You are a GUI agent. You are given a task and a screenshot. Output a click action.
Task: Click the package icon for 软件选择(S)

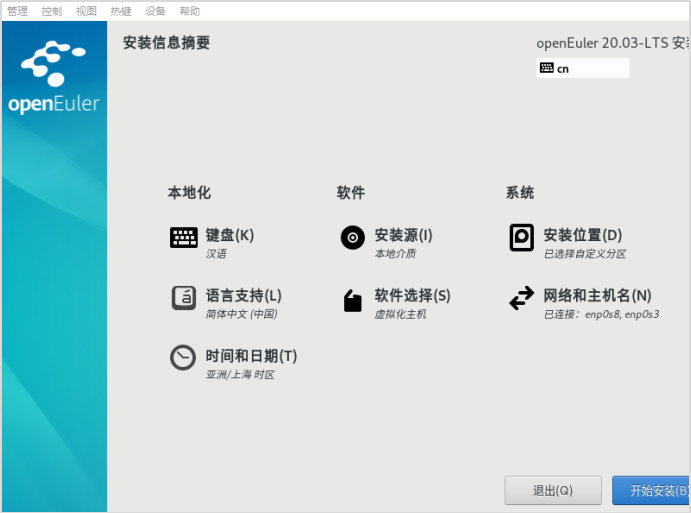tap(353, 301)
